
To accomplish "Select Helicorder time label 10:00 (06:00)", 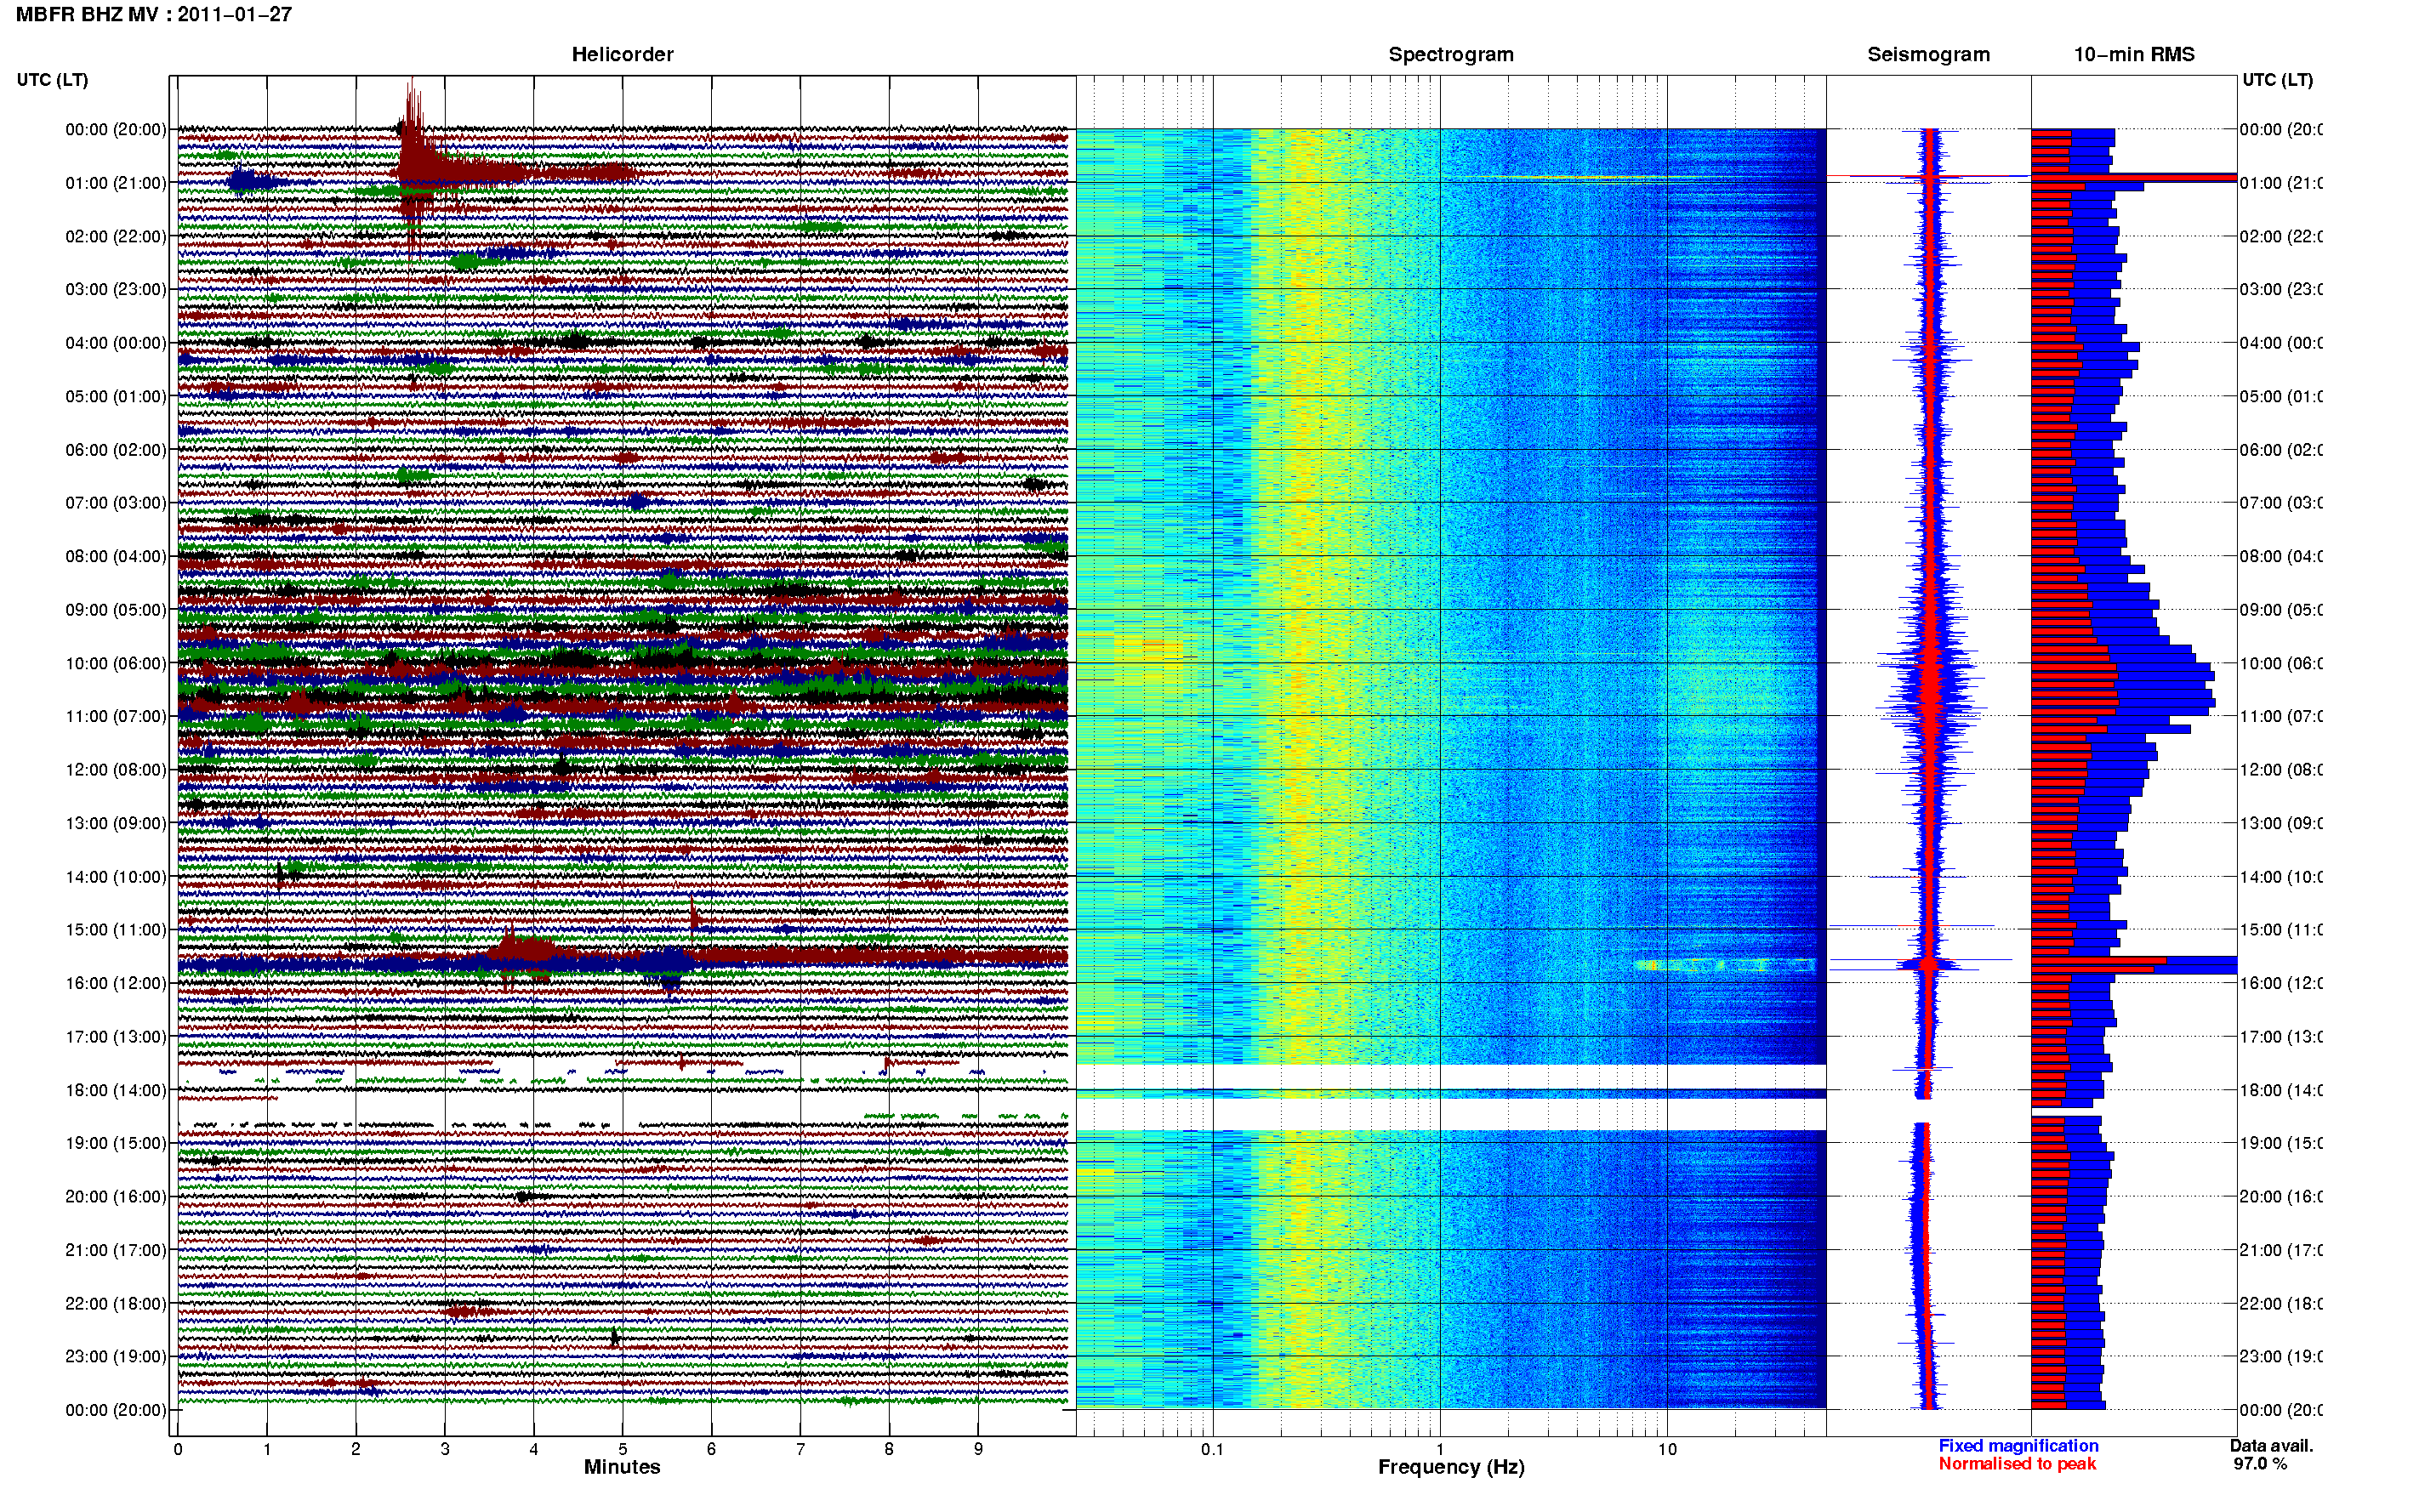I will pos(116,663).
